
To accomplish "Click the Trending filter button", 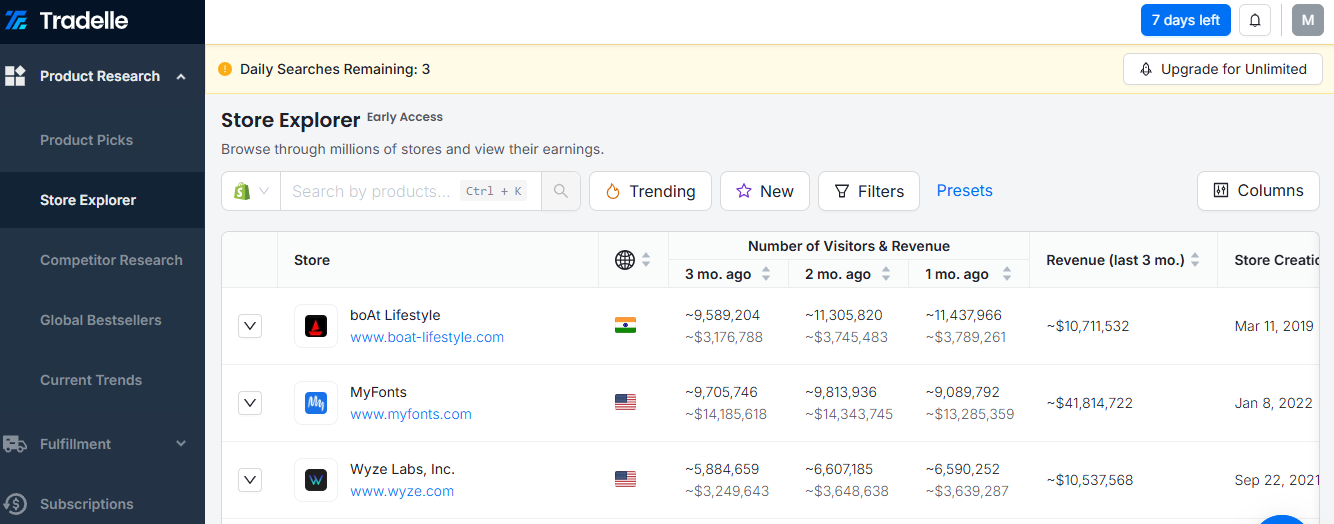I will click(x=650, y=191).
